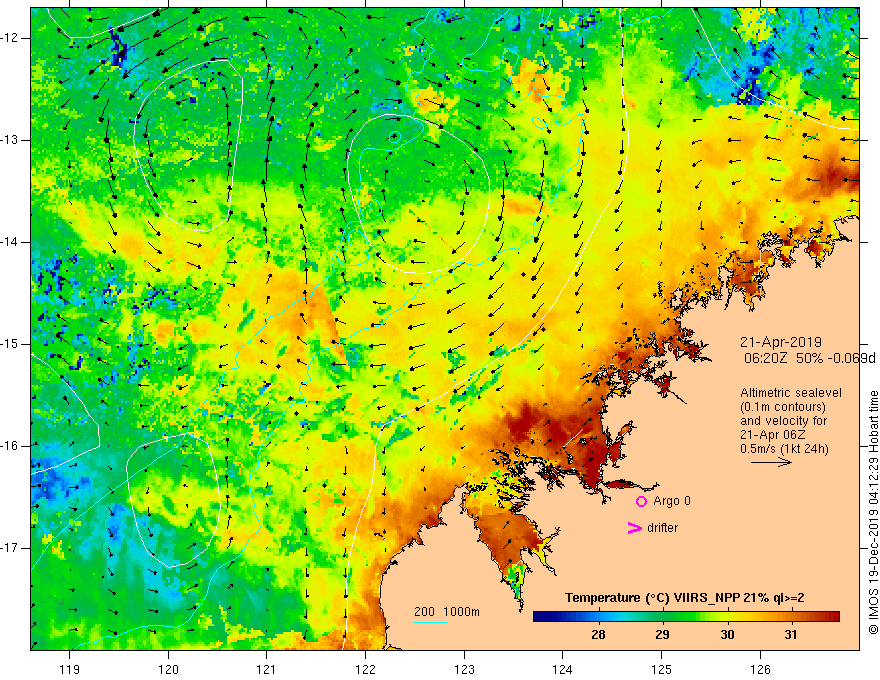Click the latitude axis label -13
880x680 pixels.
[10, 140]
